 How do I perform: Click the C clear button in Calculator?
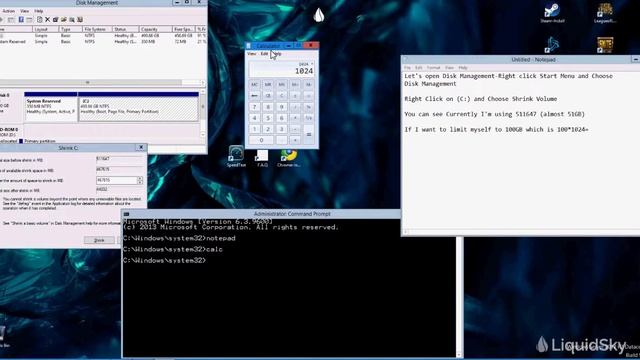(281, 96)
